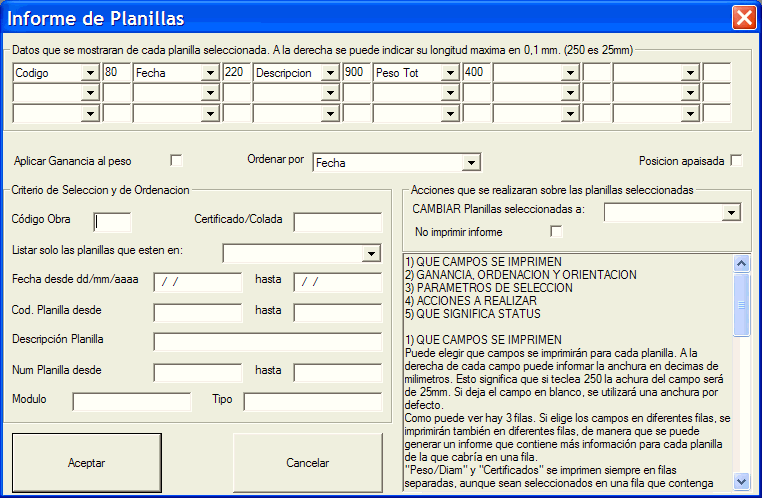Click the help text scrollbar up arrow
Viewport: 762px width, 498px height.
(741, 265)
